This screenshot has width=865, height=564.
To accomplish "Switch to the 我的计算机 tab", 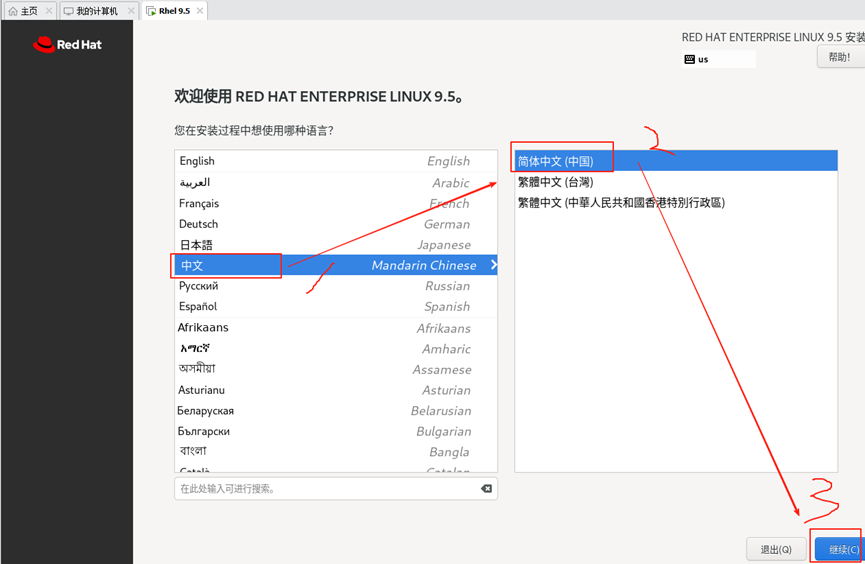I will [98, 10].
